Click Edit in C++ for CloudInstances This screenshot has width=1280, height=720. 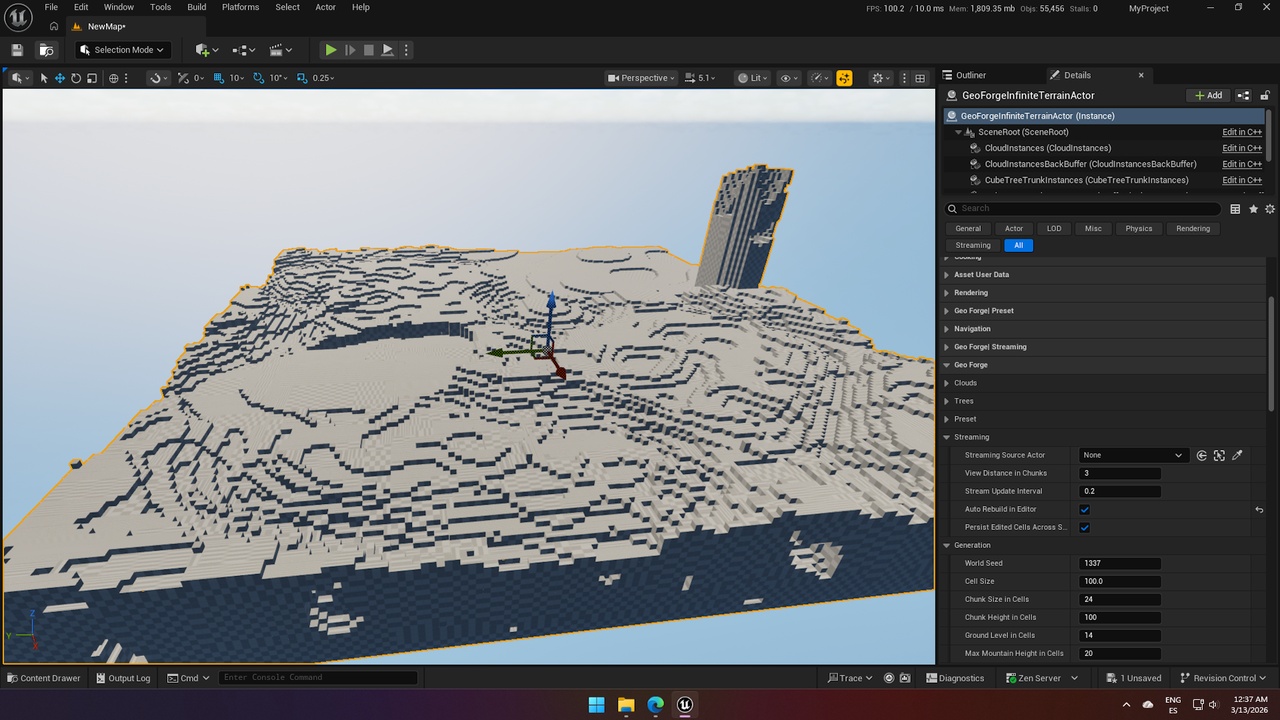click(1242, 148)
